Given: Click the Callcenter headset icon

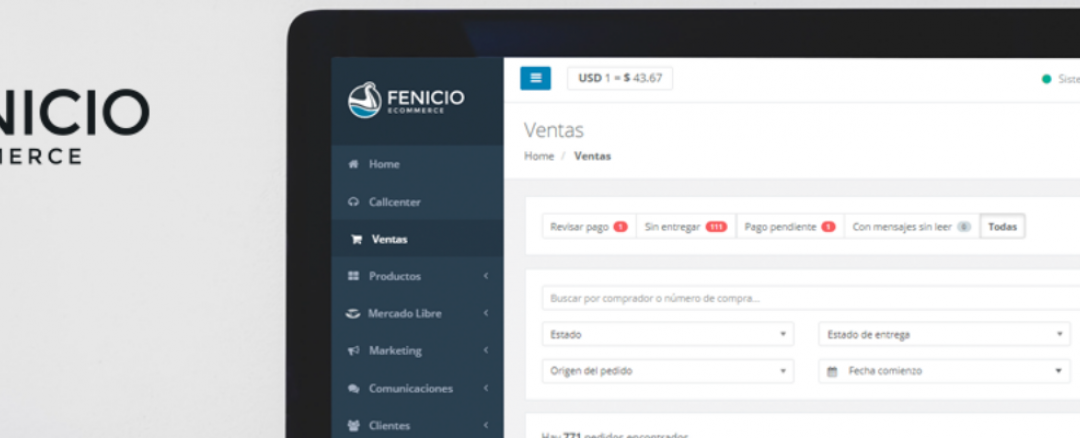Looking at the screenshot, I should tap(354, 202).
